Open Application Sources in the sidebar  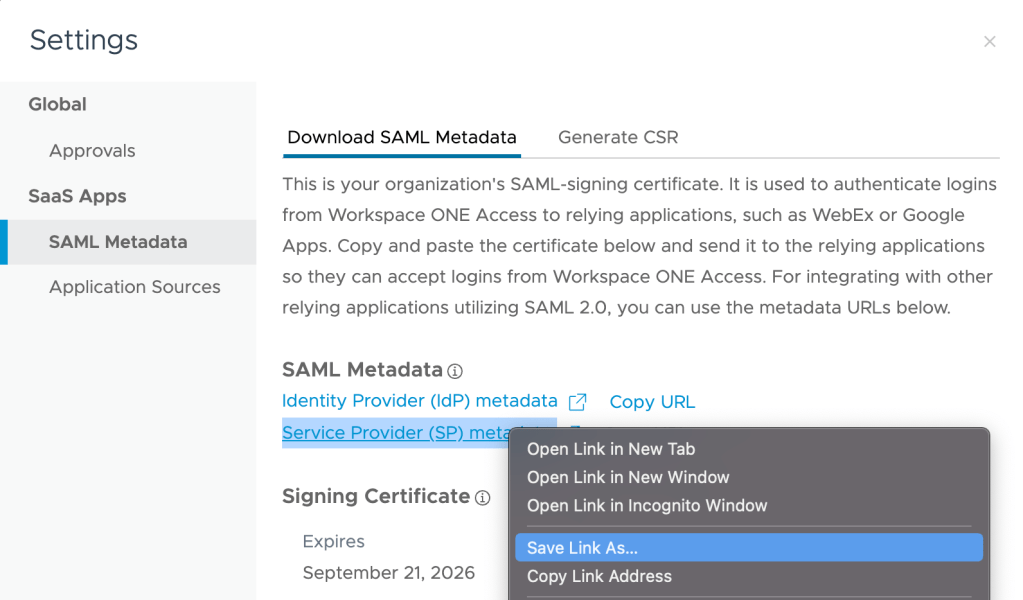tap(135, 287)
